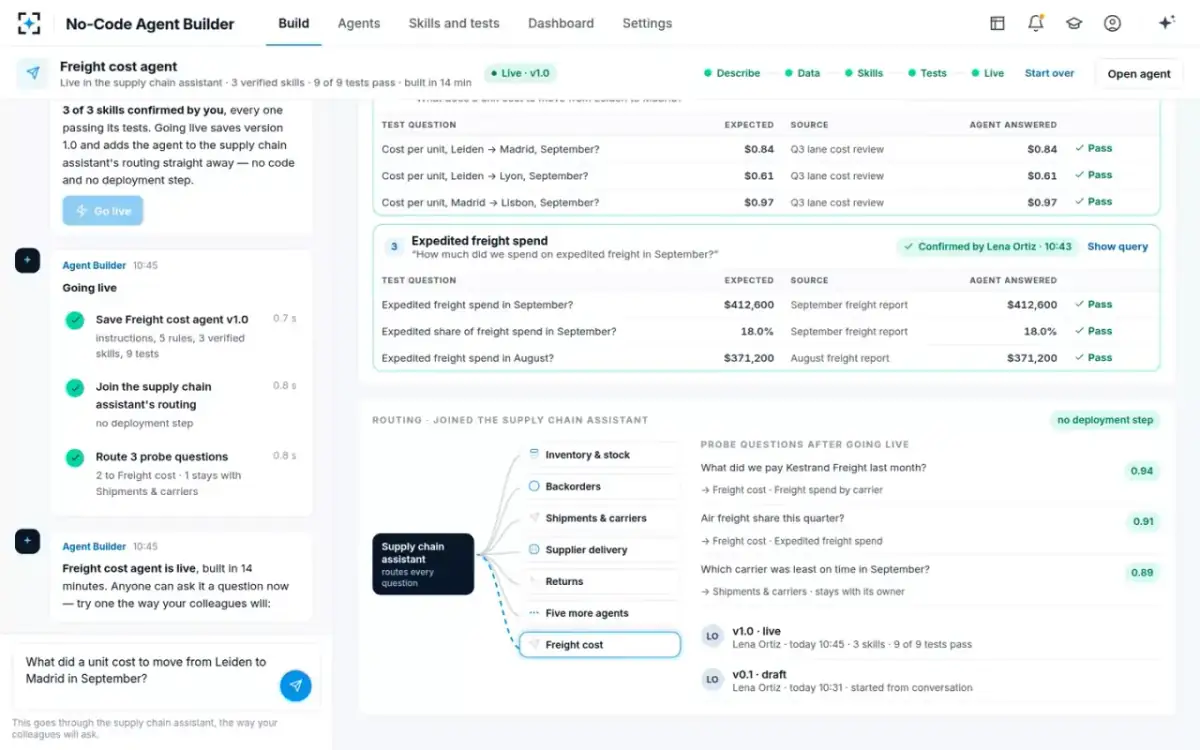Click the Confirmed by Lena Ortiz badge
The height and width of the screenshot is (750, 1200).
pos(986,246)
